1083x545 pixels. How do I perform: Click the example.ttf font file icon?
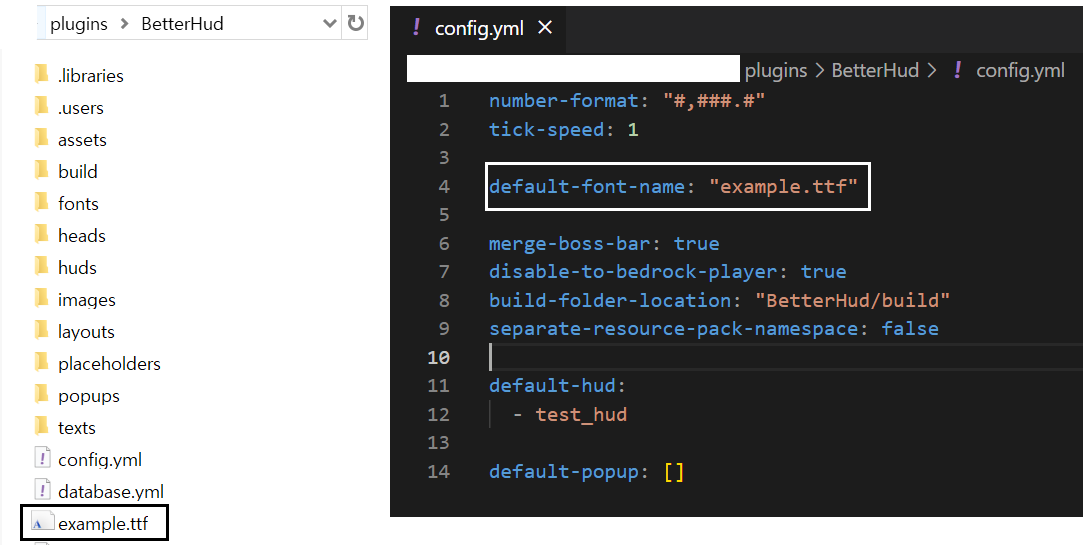pos(42,523)
